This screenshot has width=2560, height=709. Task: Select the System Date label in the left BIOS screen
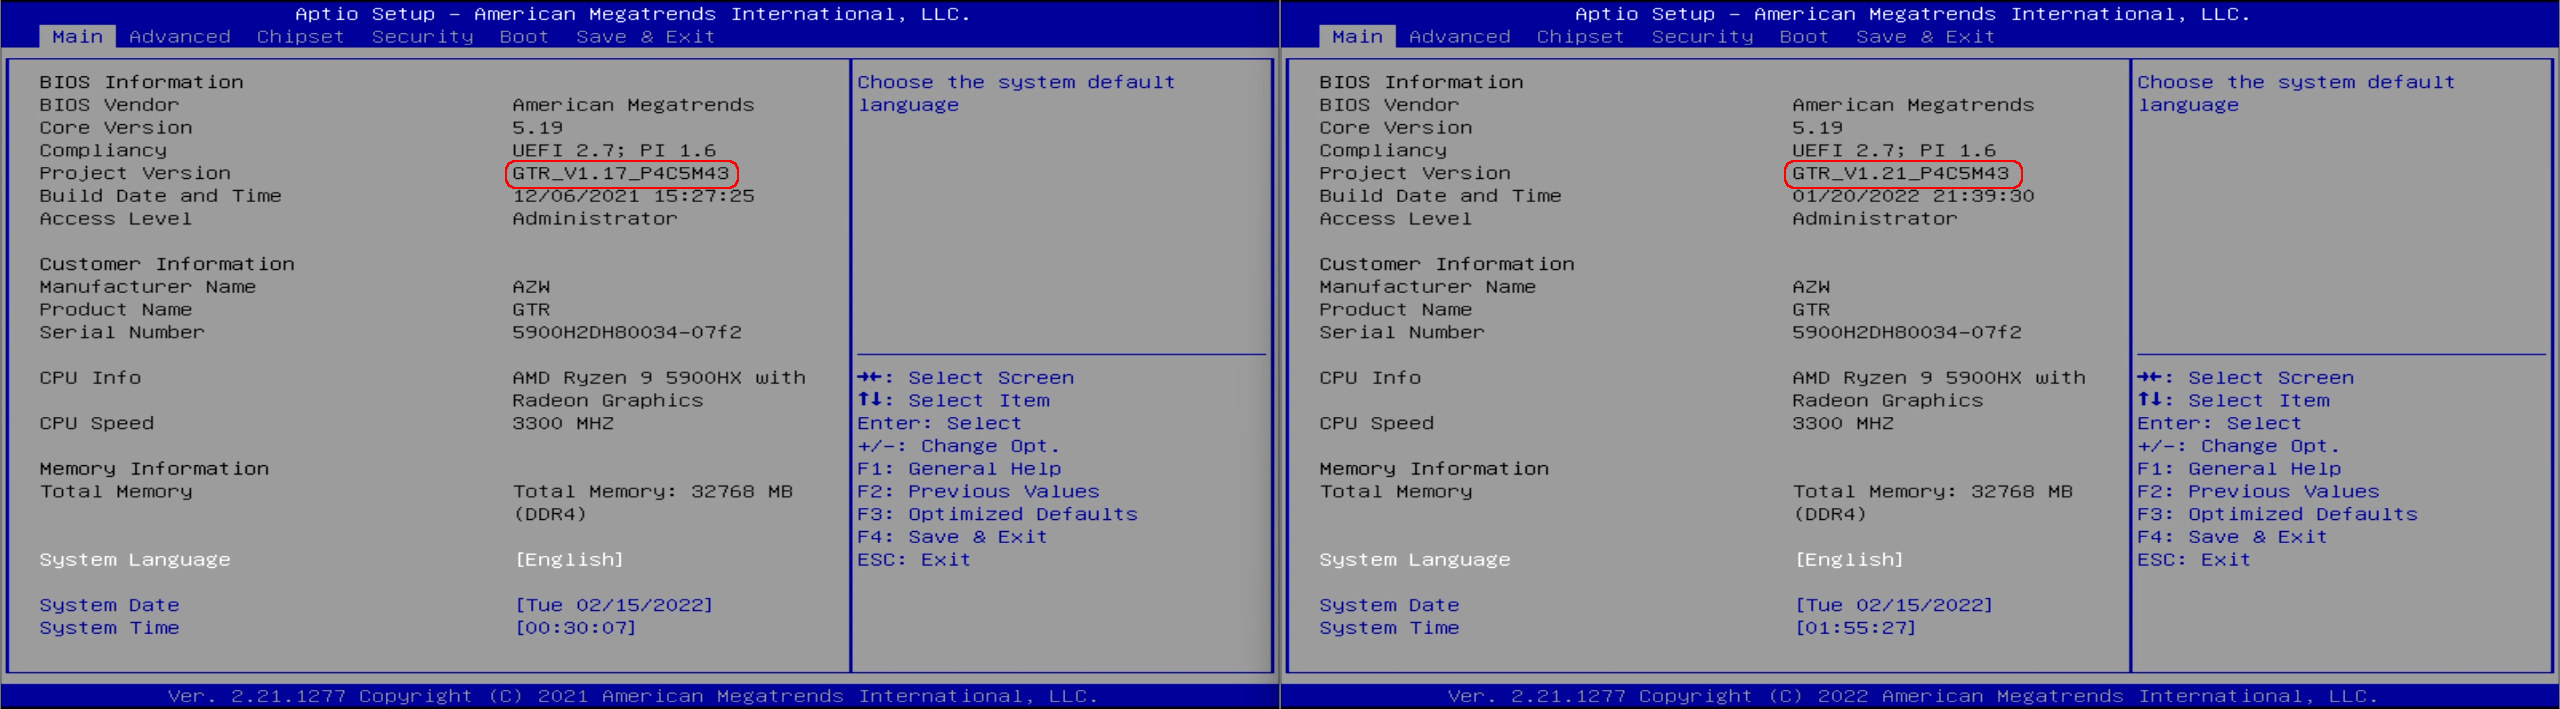pos(109,606)
